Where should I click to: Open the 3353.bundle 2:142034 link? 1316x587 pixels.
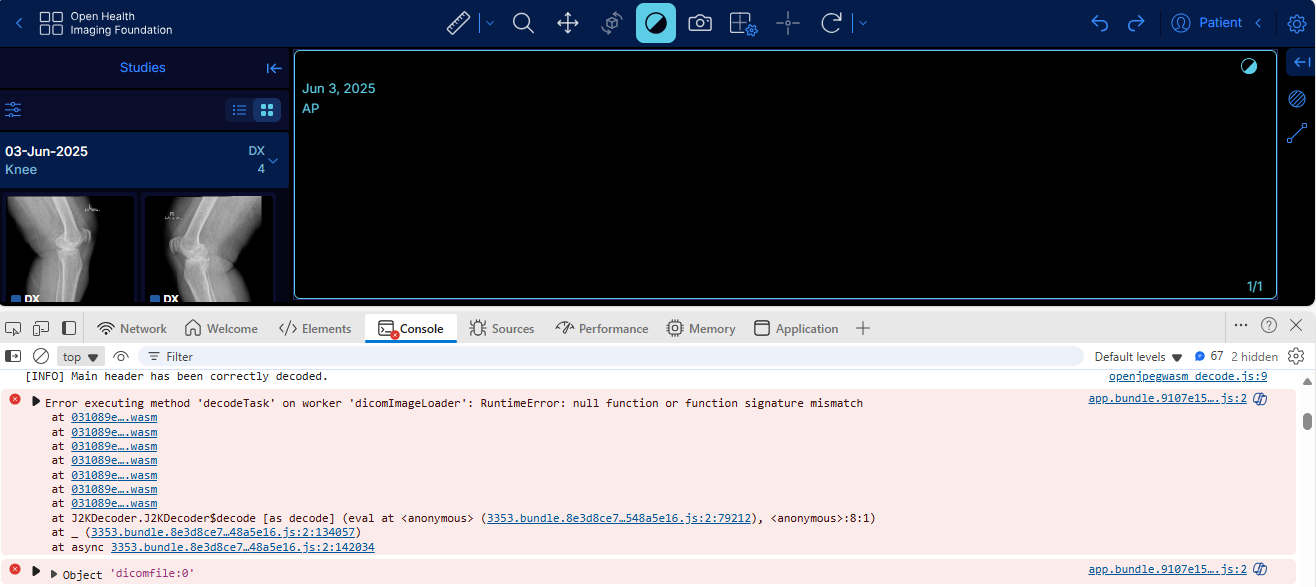coord(242,547)
